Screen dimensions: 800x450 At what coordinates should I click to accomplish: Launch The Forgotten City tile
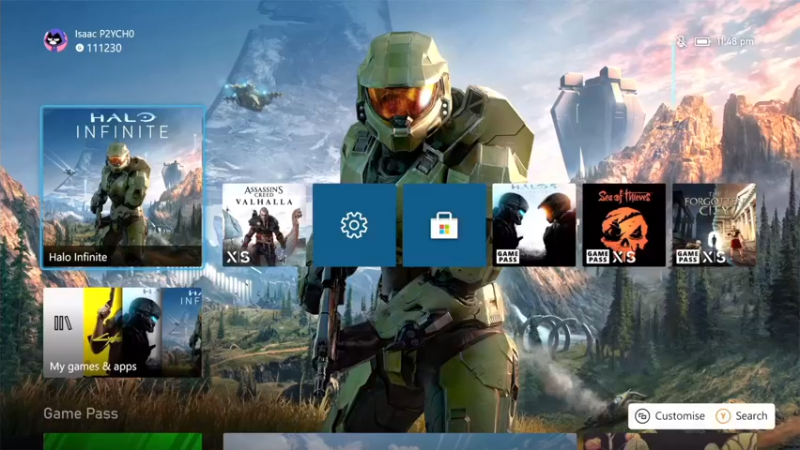(x=714, y=225)
